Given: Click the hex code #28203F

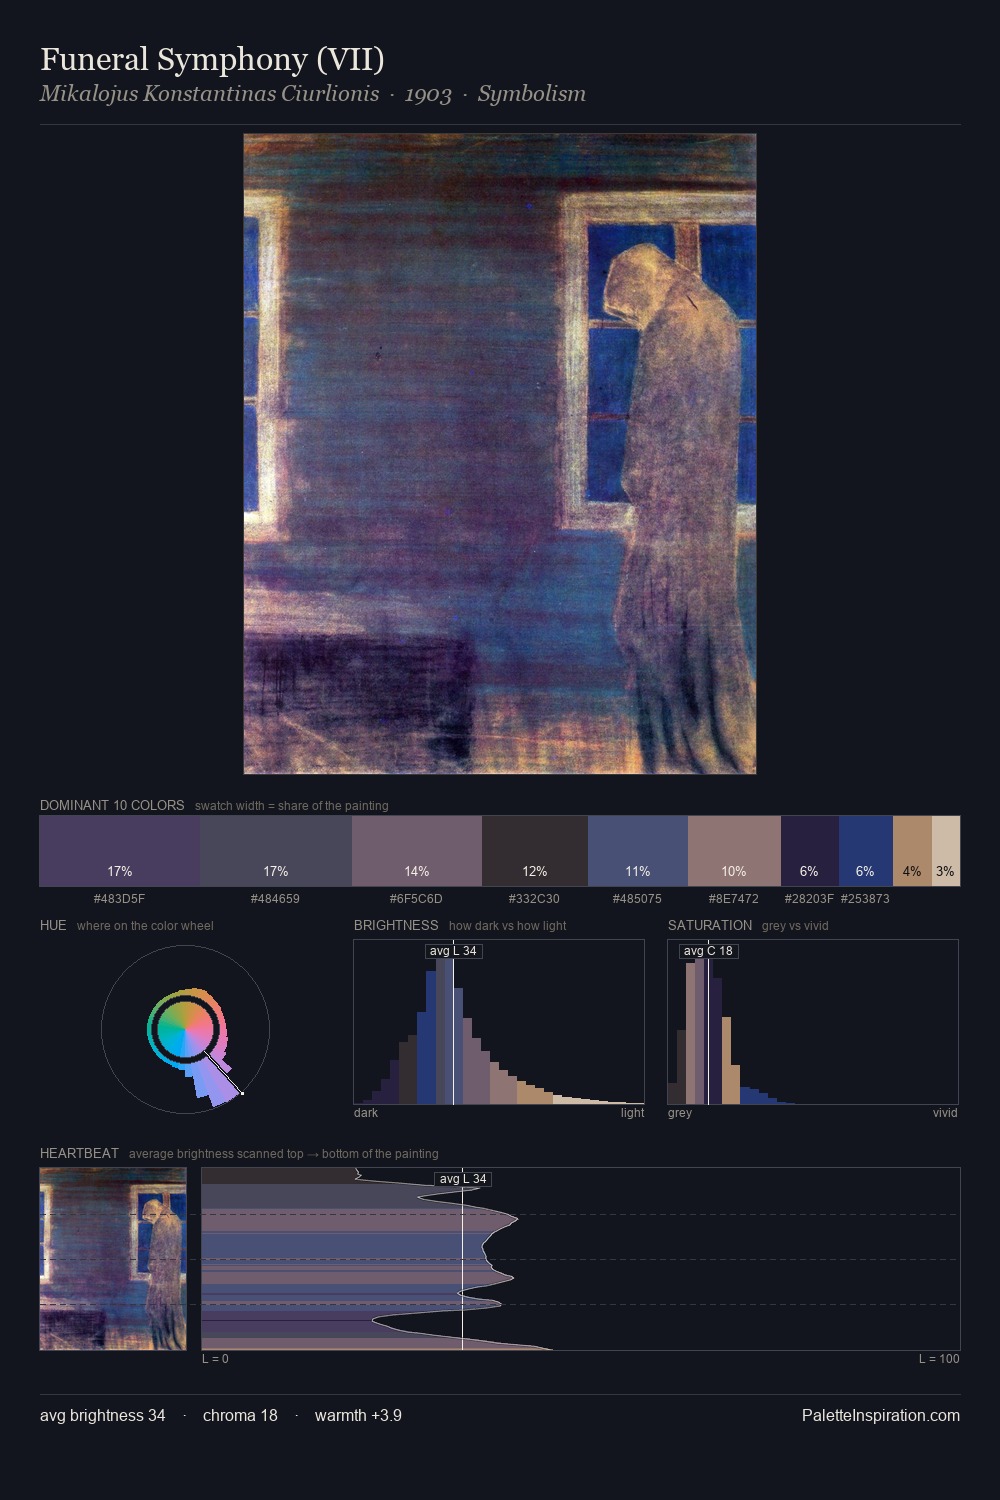Looking at the screenshot, I should [809, 898].
